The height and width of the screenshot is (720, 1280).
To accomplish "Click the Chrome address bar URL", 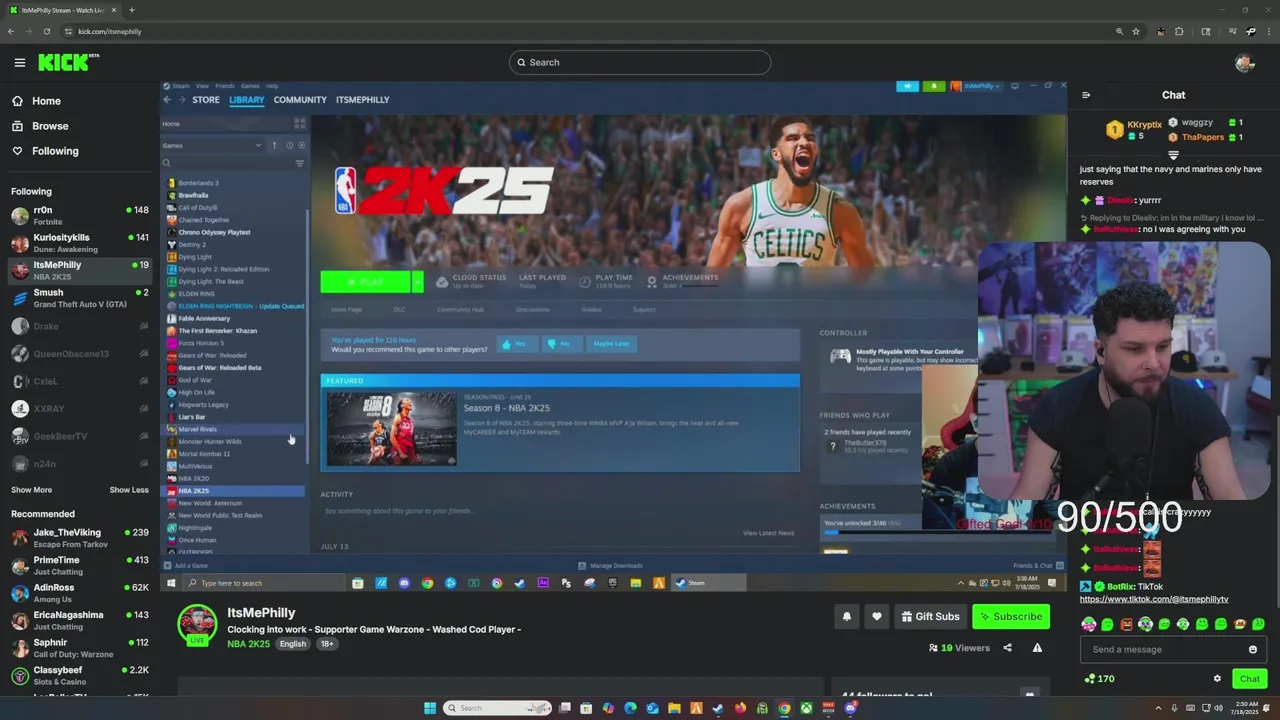I will (110, 31).
